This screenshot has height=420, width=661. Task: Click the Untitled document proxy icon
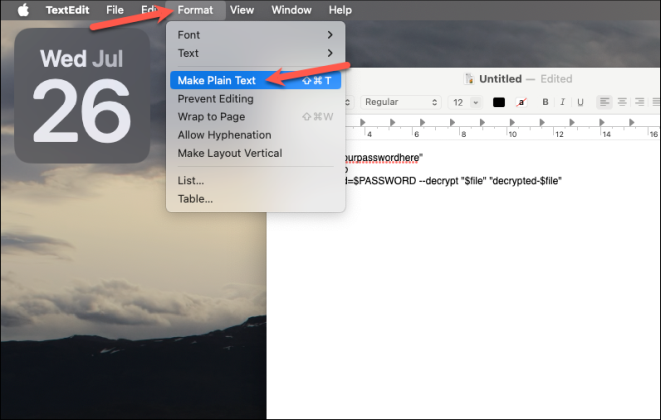click(x=468, y=79)
